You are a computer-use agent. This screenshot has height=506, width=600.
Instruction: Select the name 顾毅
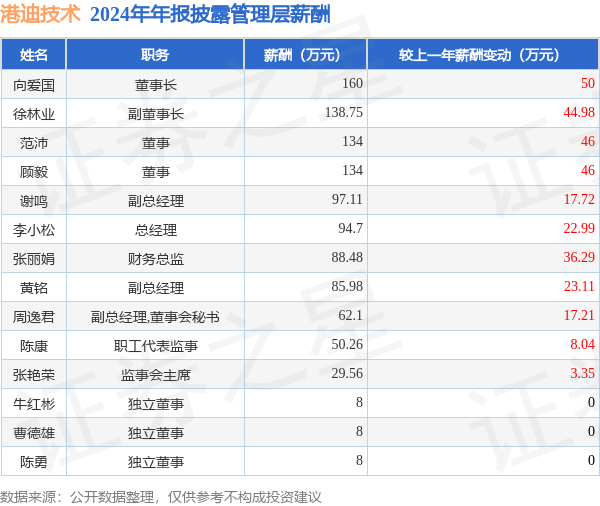(34, 172)
